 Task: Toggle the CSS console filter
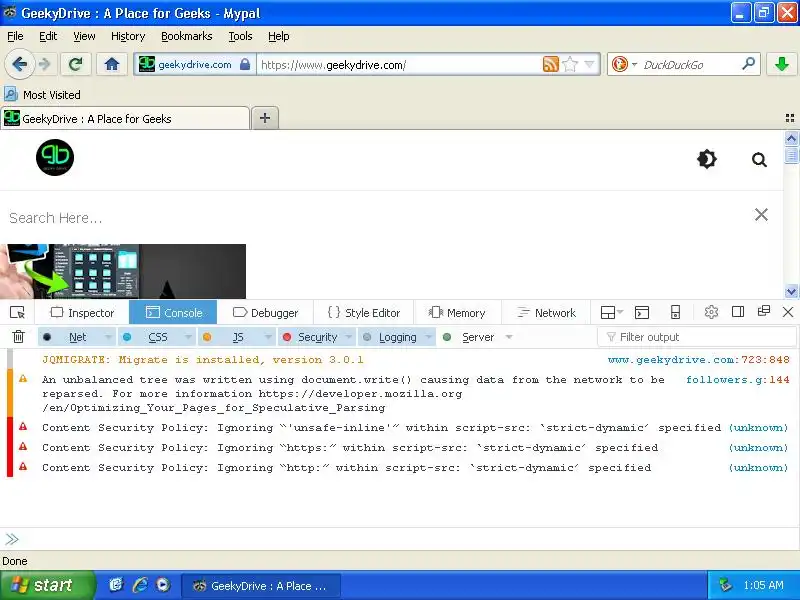coord(151,337)
